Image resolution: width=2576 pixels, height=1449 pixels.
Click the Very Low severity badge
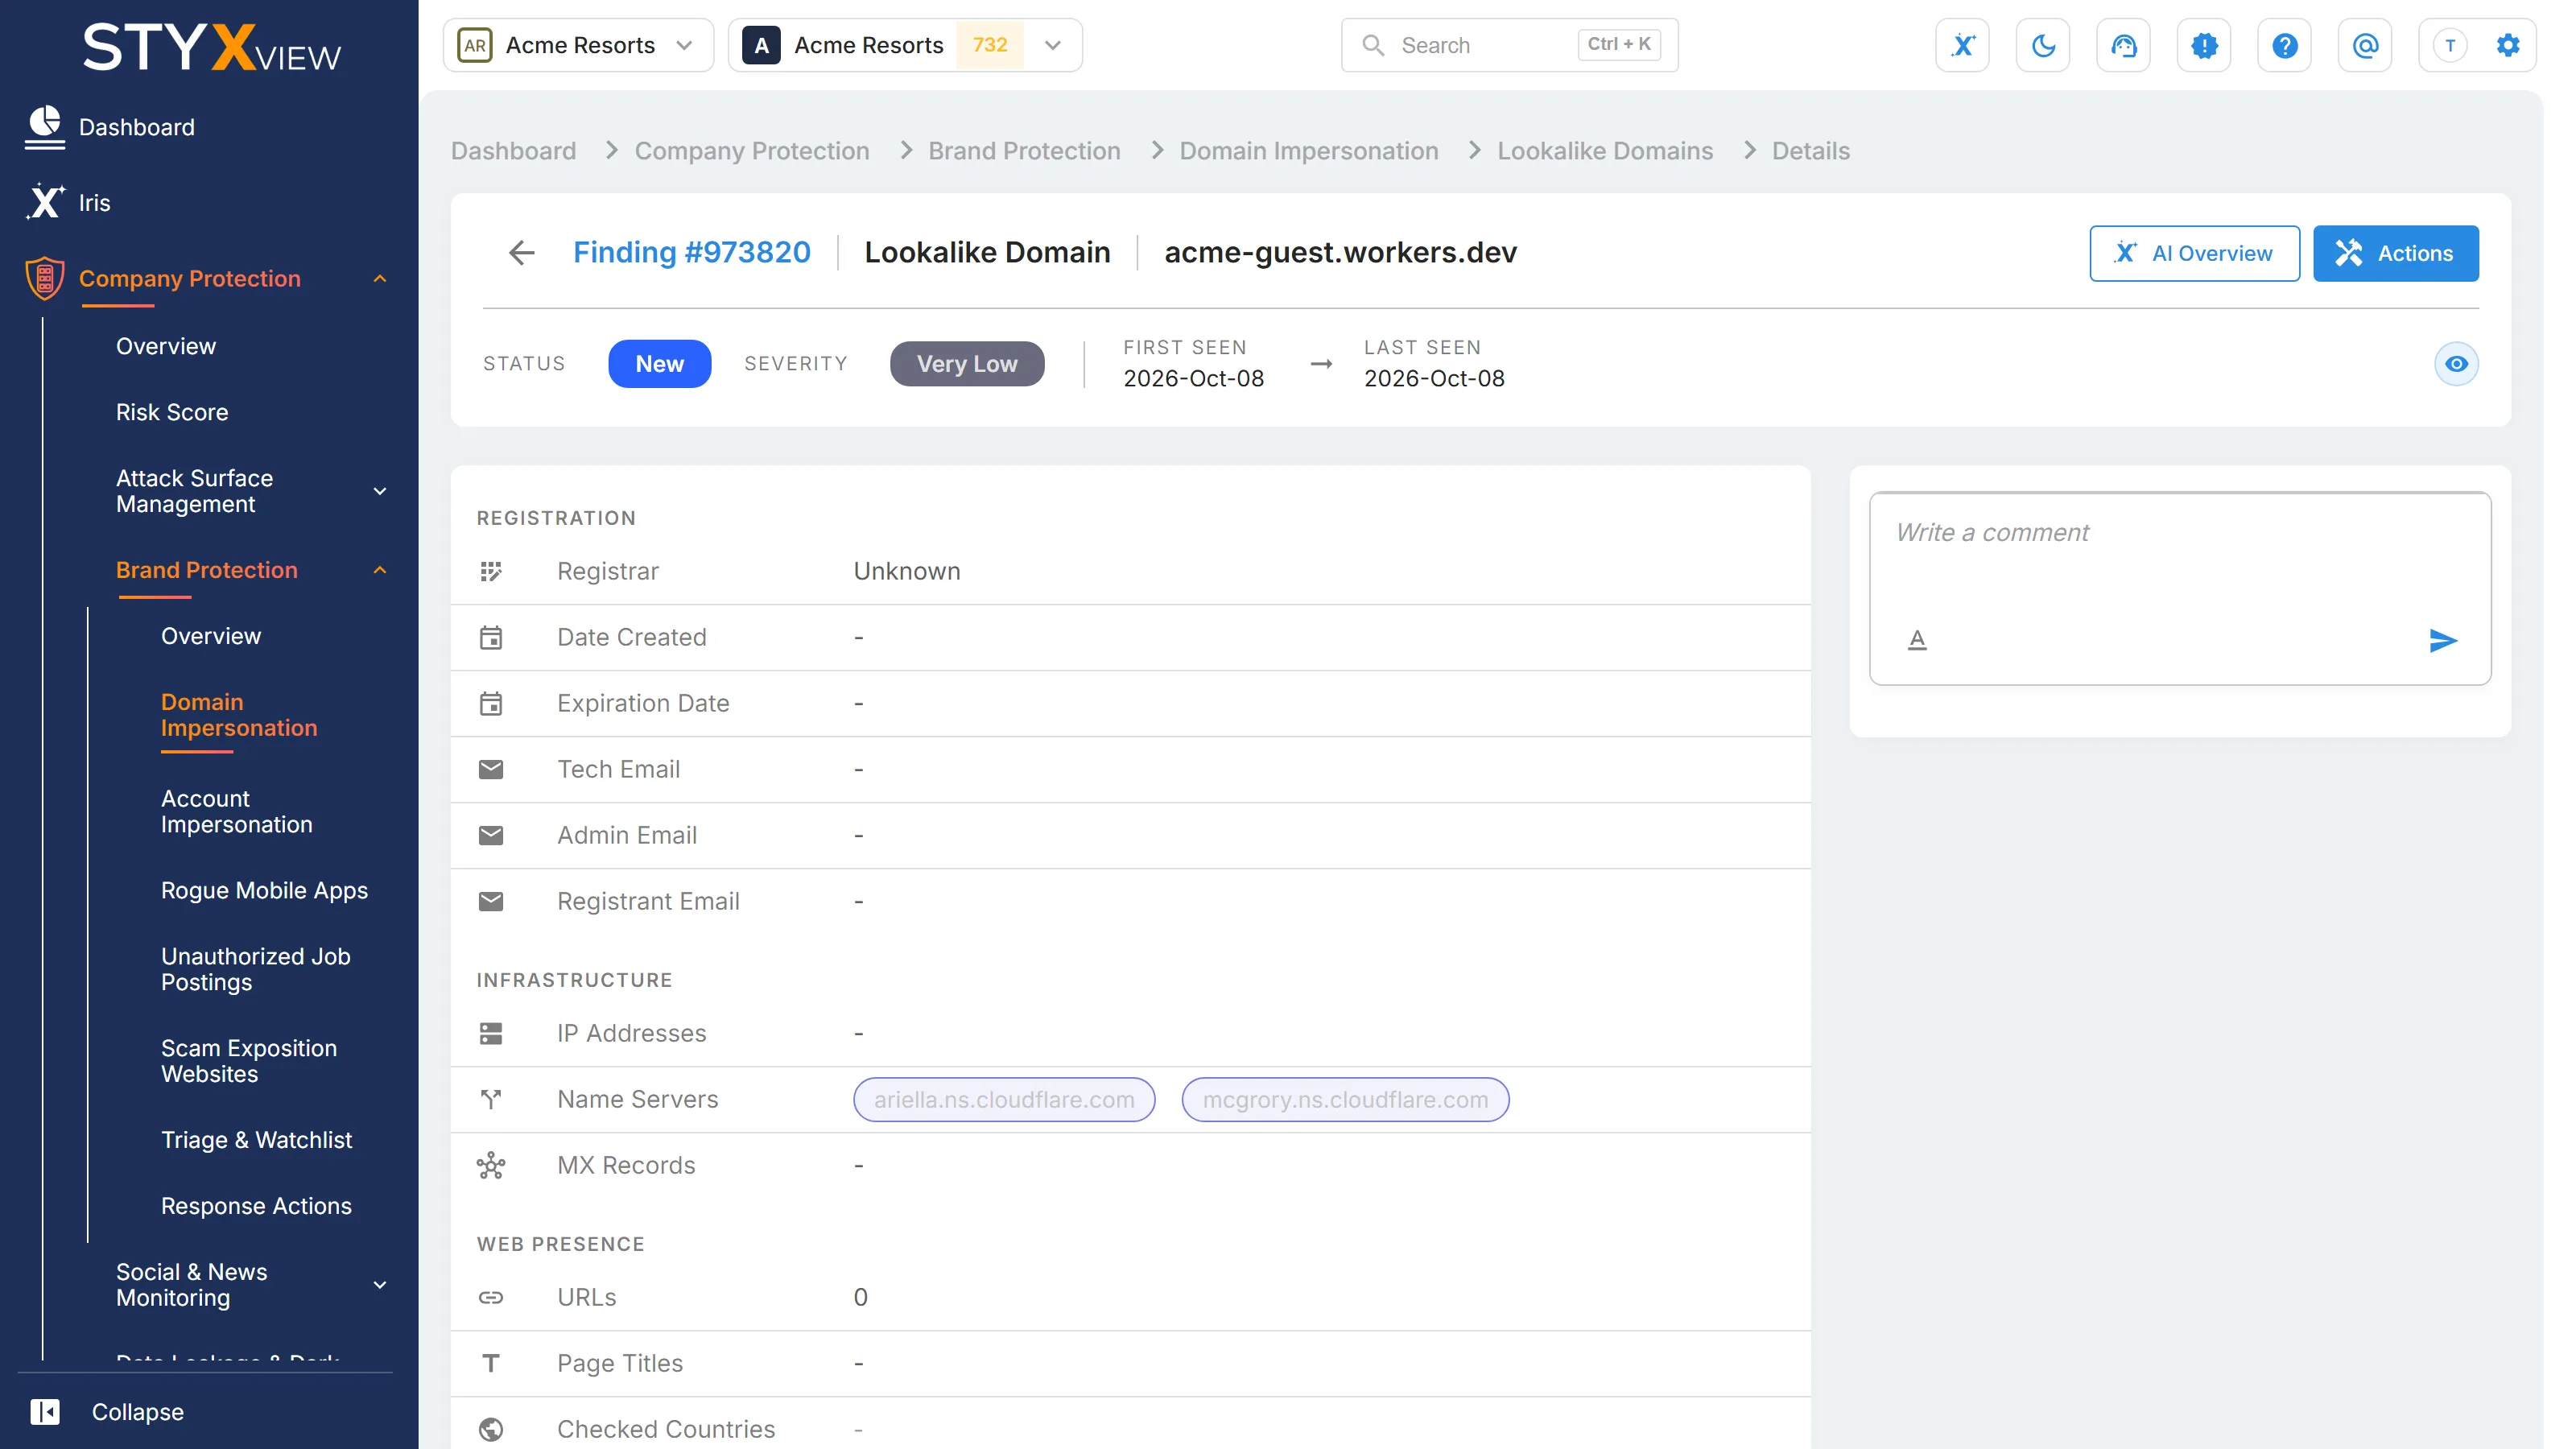point(967,364)
